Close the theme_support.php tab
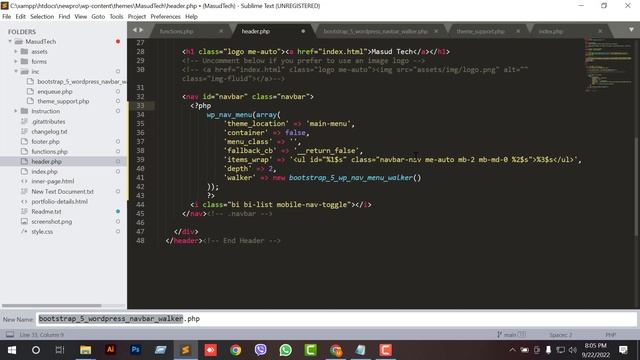 click(x=518, y=31)
